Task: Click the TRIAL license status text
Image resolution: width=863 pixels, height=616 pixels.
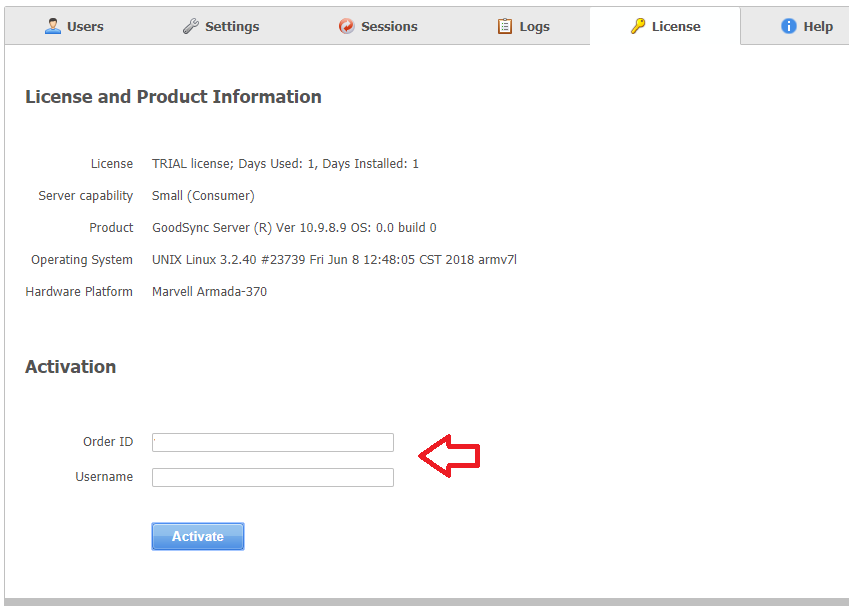Action: 285,164
